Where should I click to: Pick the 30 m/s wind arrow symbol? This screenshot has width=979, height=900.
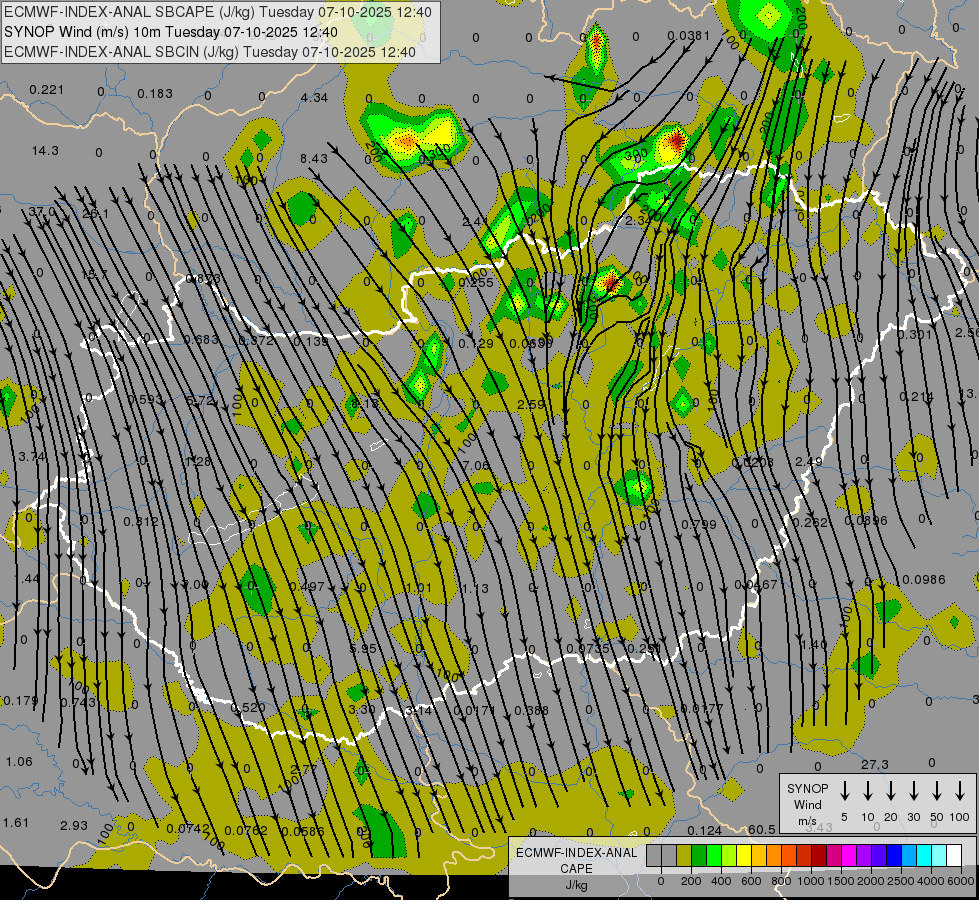(914, 791)
